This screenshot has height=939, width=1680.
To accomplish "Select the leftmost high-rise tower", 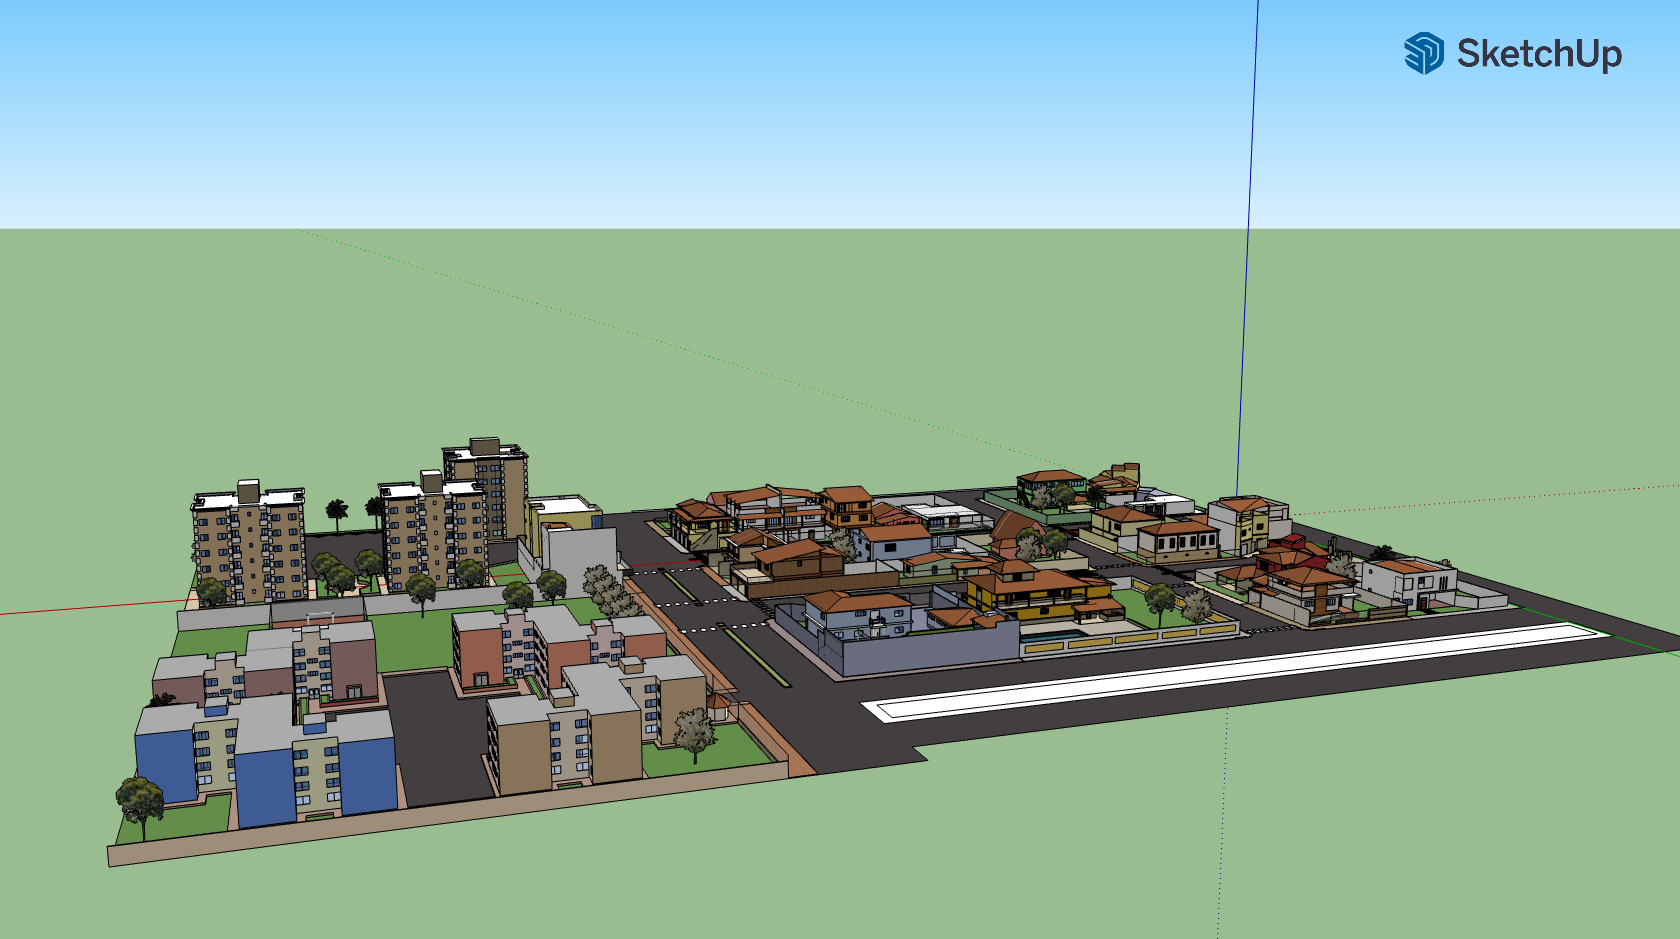I will click(248, 545).
